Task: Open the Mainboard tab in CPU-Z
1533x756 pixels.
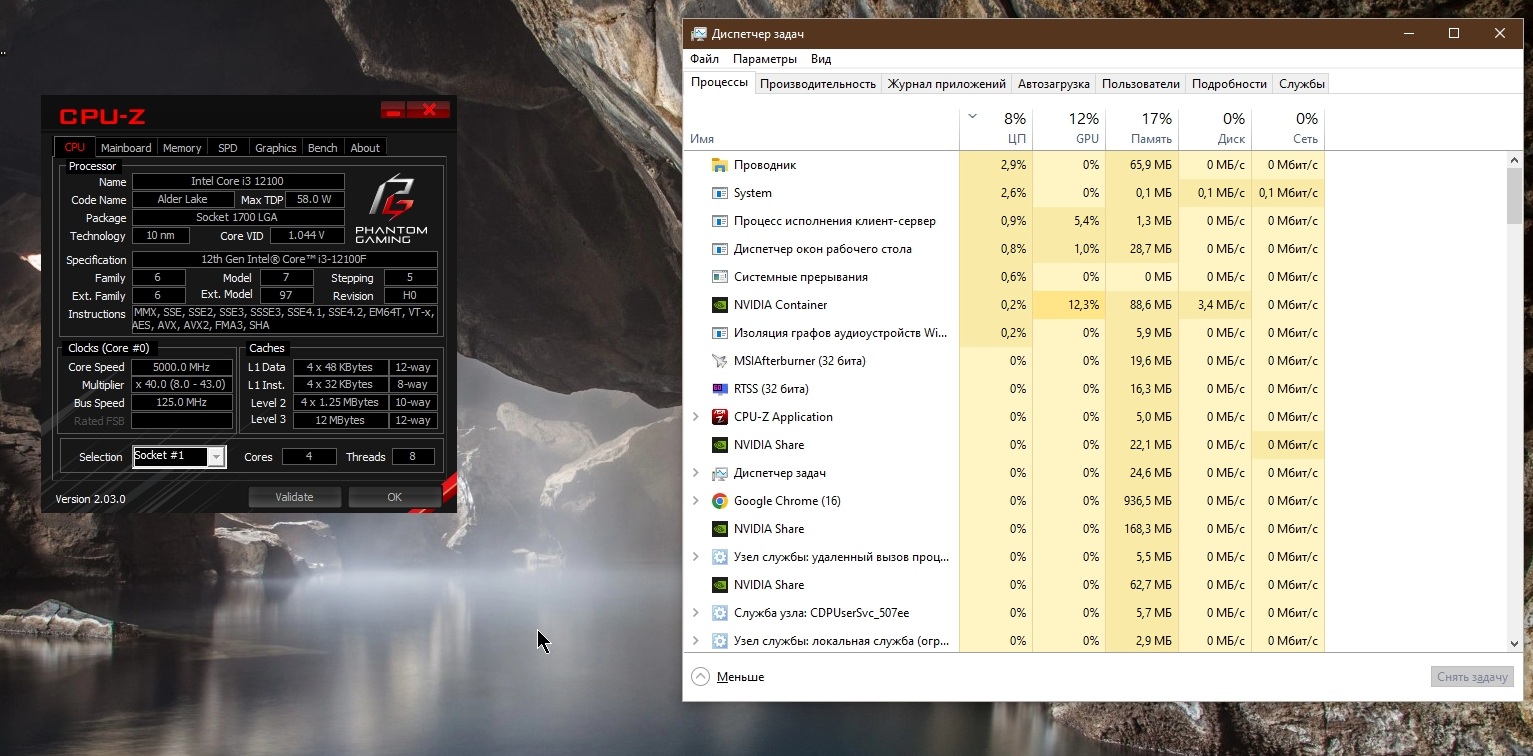Action: pos(126,148)
